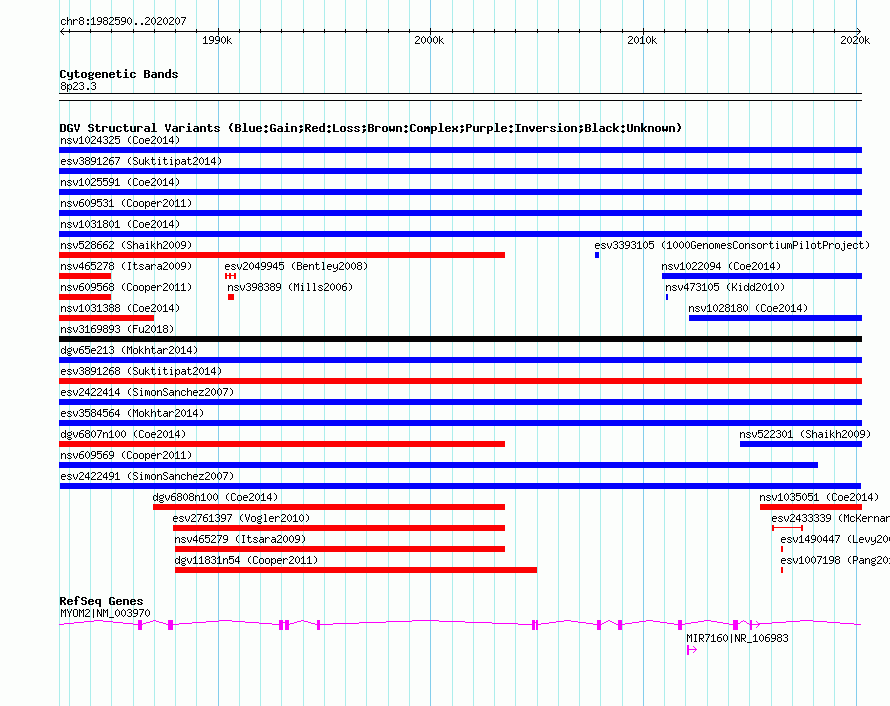Click the esv3891268 (Suktitipat2014) red label
The width and height of the screenshot is (890, 706).
pyautogui.click(x=141, y=371)
